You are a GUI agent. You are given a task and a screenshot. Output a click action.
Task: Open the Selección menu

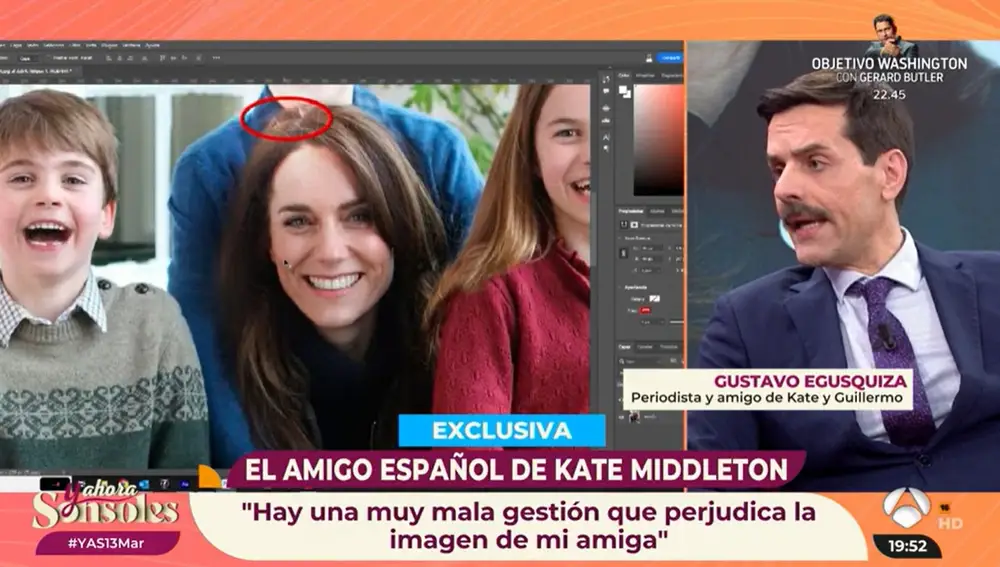[x=54, y=45]
